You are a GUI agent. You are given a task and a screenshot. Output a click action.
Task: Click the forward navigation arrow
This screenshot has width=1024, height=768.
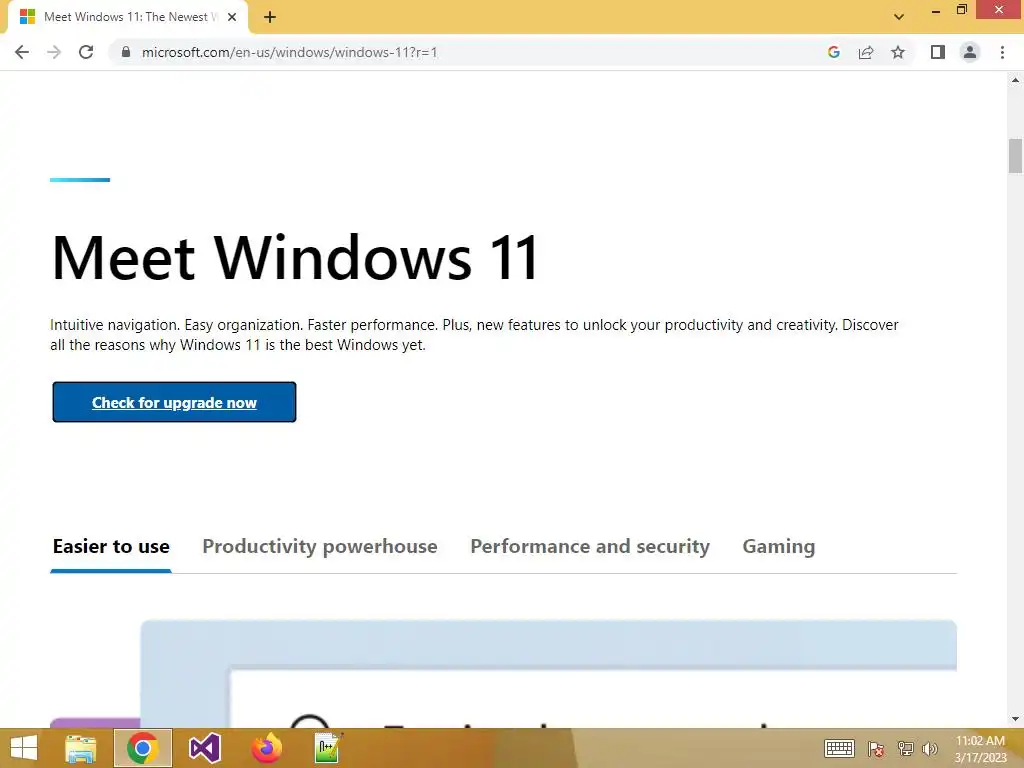(54, 52)
